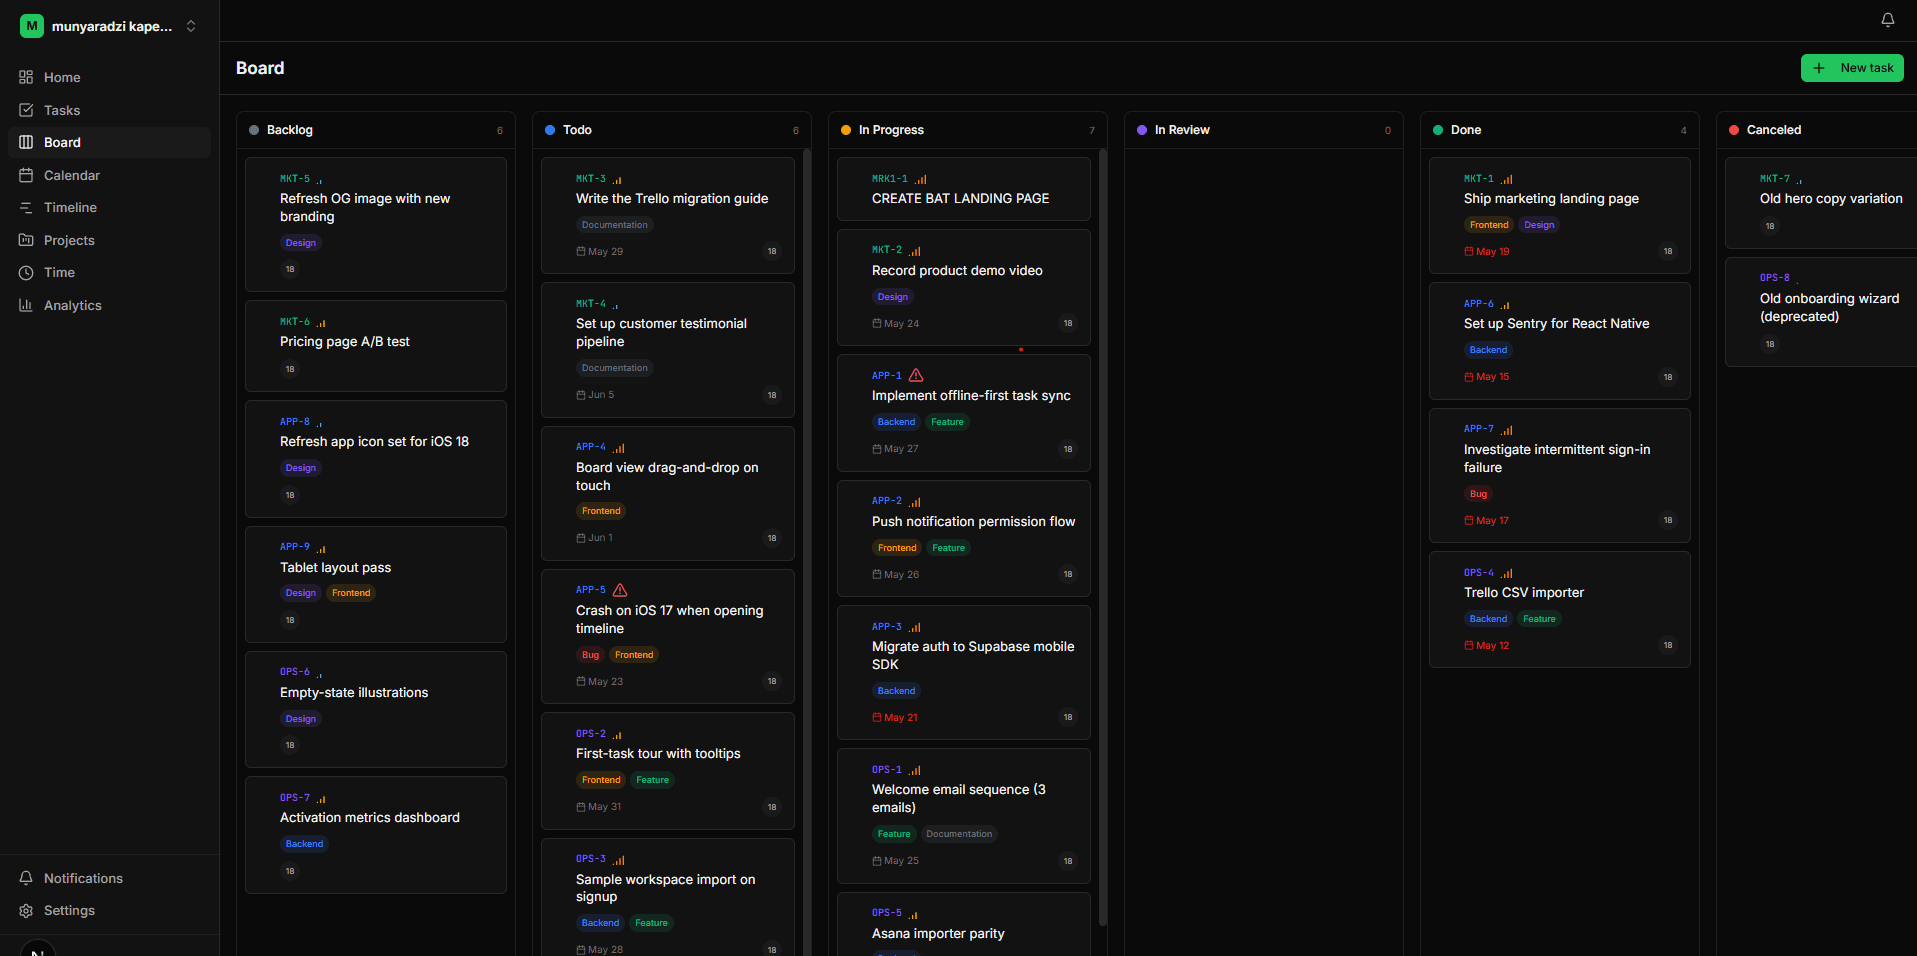The image size is (1917, 956).
Task: Click assignee avatar on Trello CSV importer card
Action: [1667, 645]
